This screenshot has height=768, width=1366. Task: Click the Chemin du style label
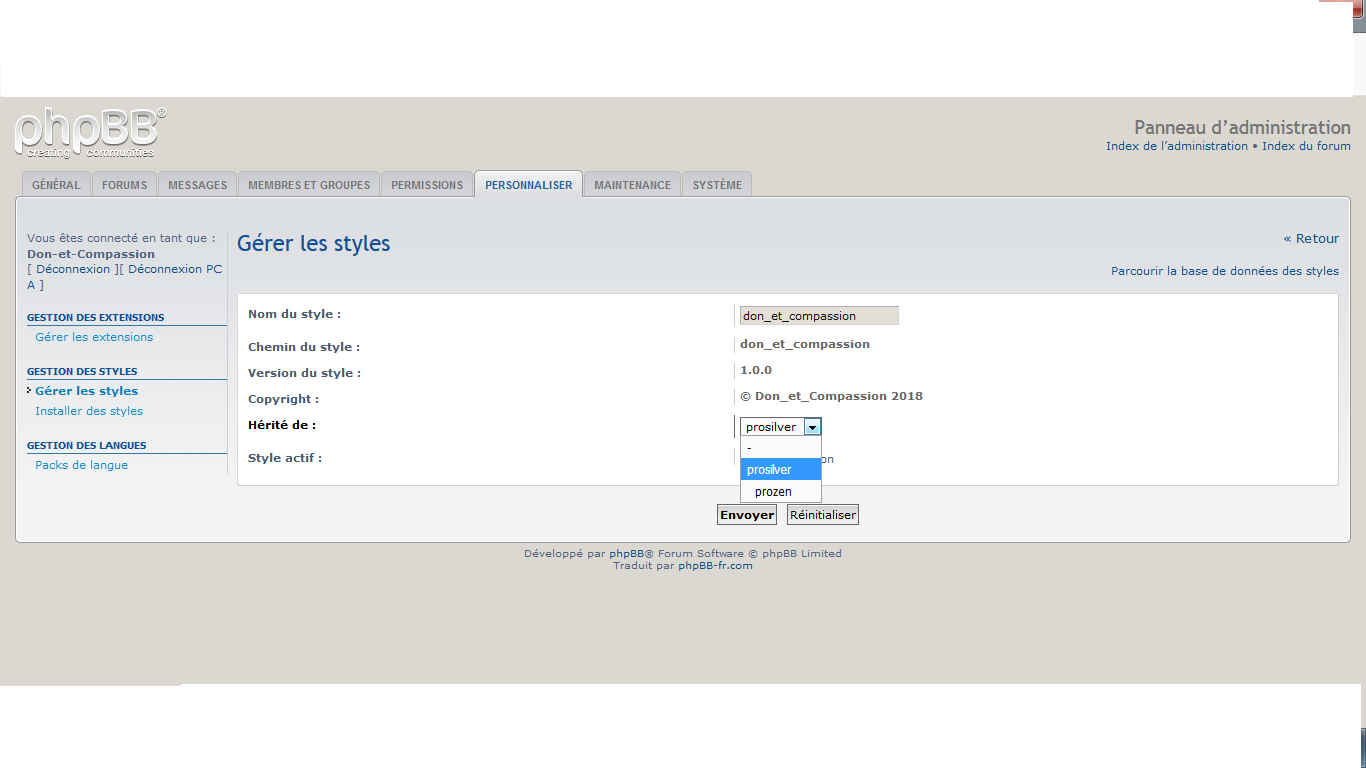304,347
